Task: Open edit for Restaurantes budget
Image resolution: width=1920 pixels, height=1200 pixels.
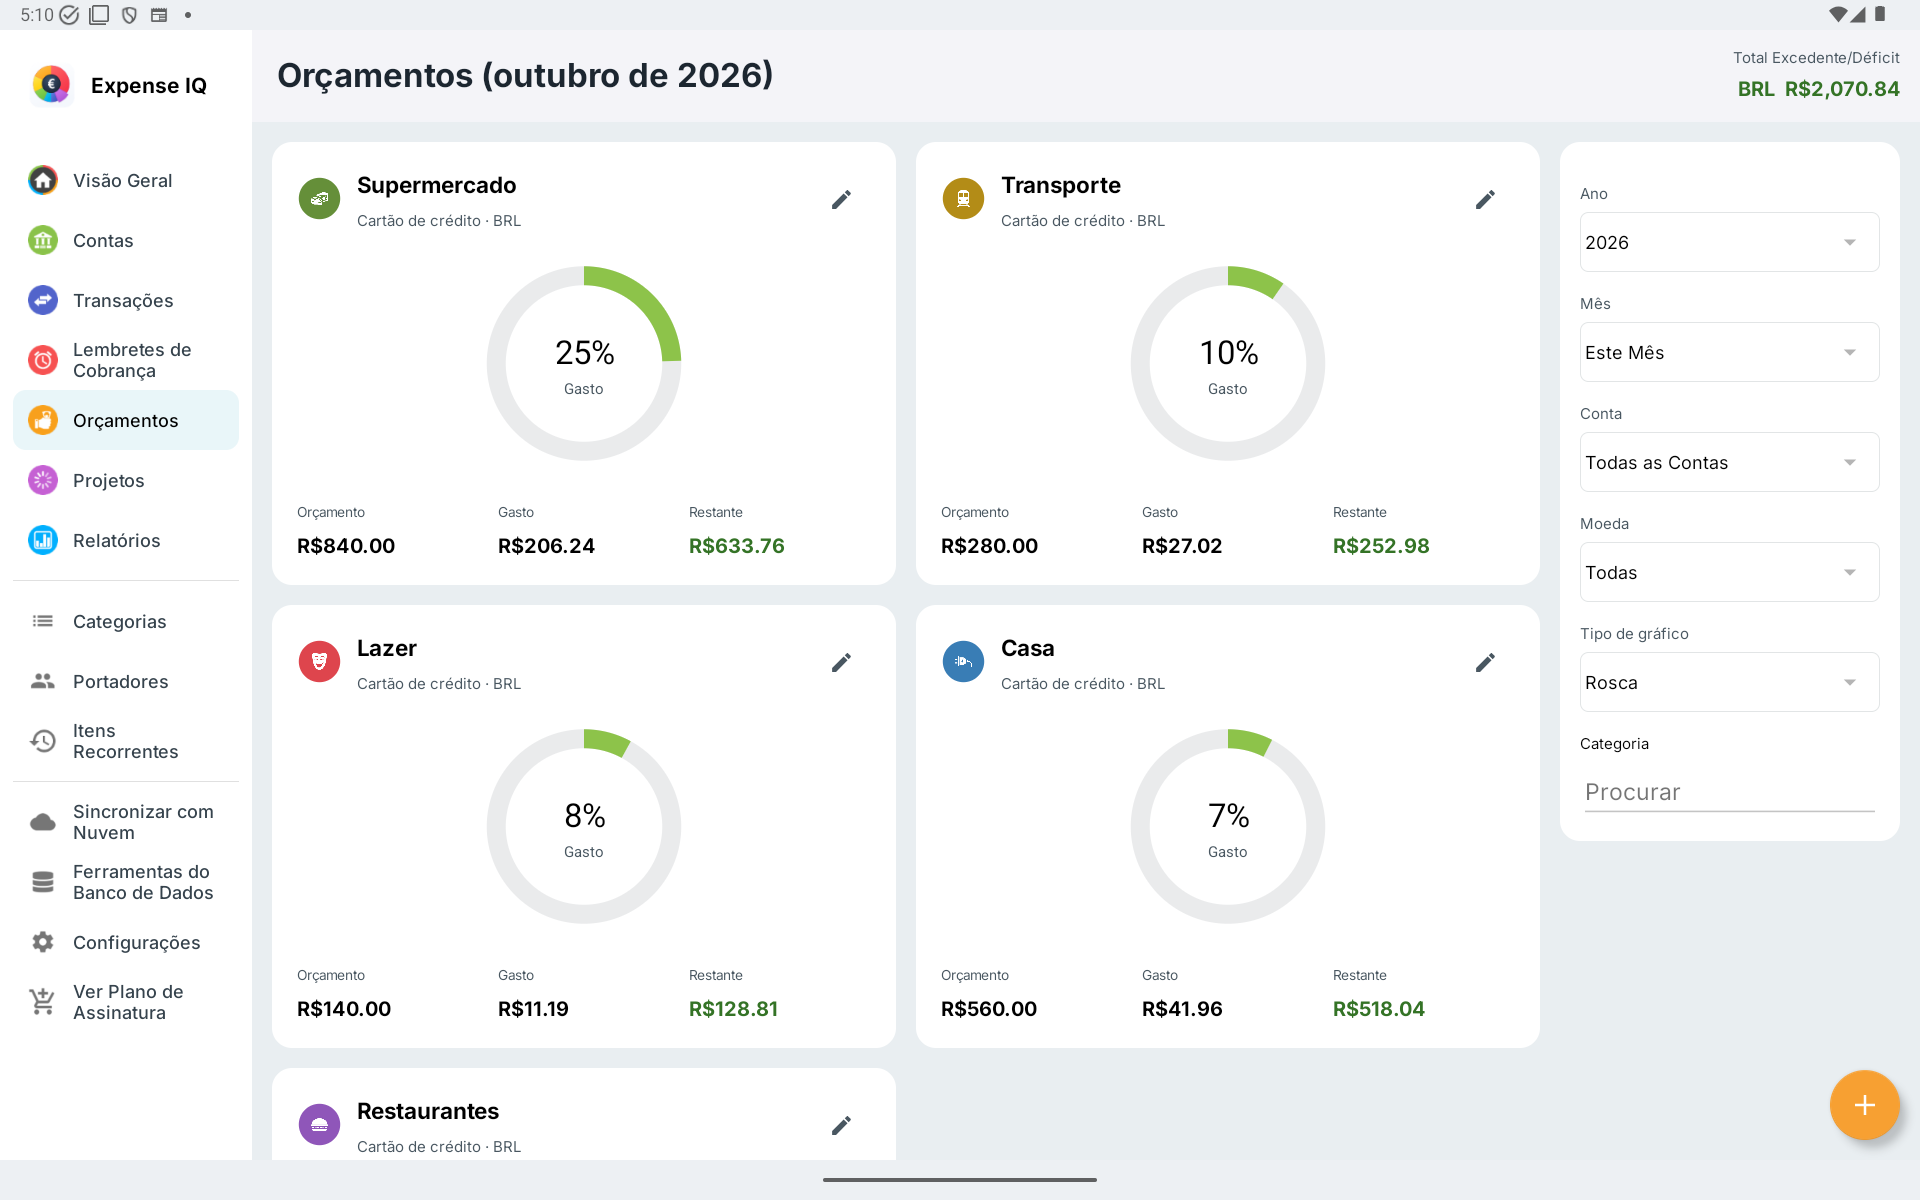Action: click(x=841, y=1126)
